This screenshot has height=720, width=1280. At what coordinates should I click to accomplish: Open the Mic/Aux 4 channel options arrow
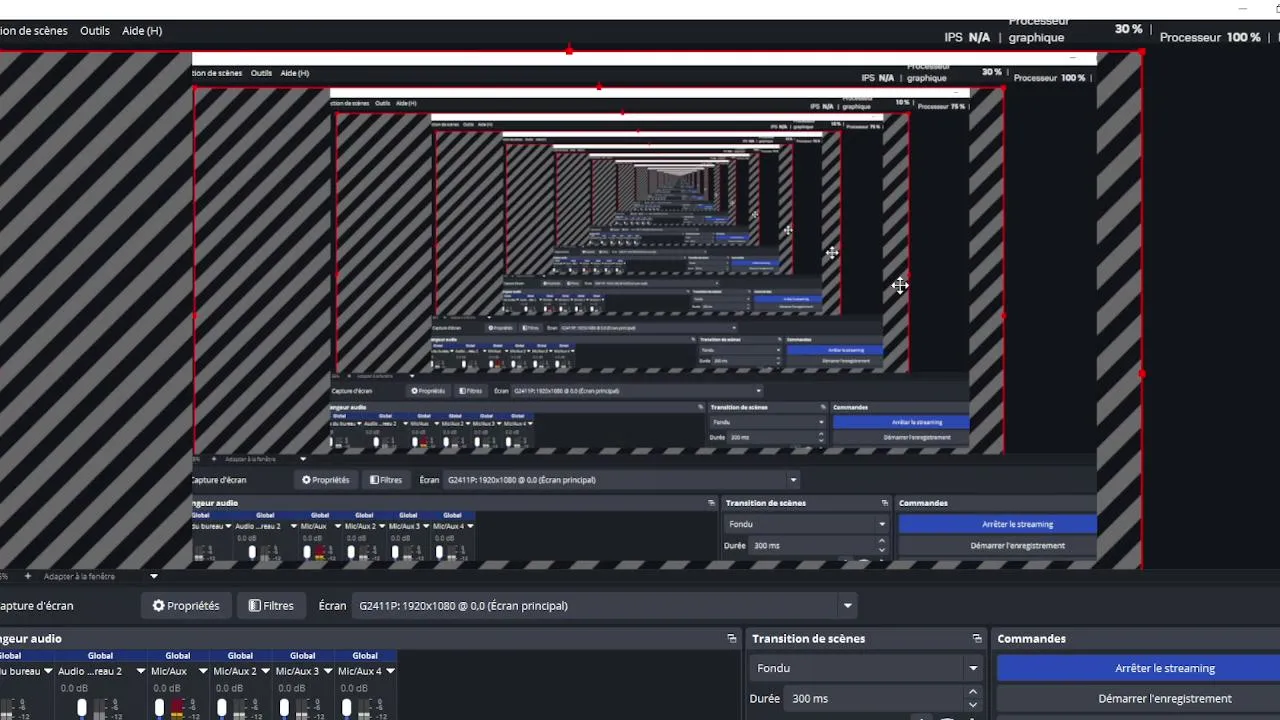(390, 671)
